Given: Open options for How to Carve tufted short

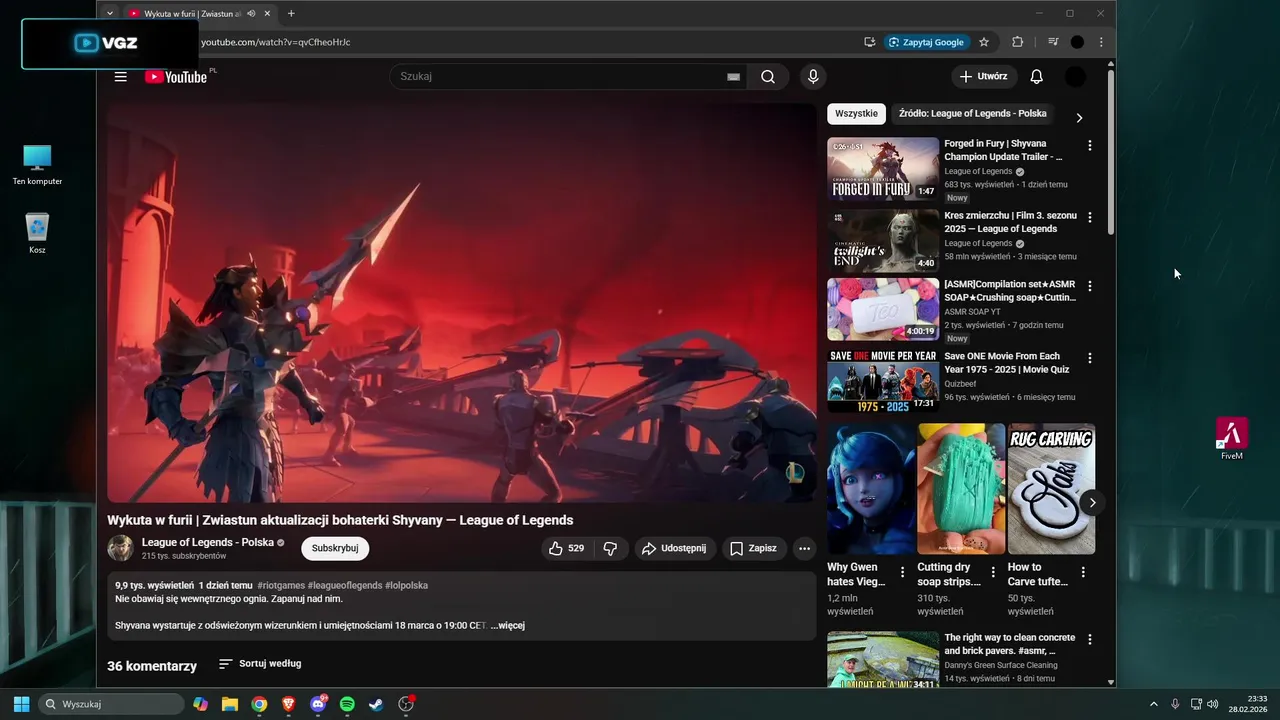Looking at the screenshot, I should pyautogui.click(x=1083, y=572).
